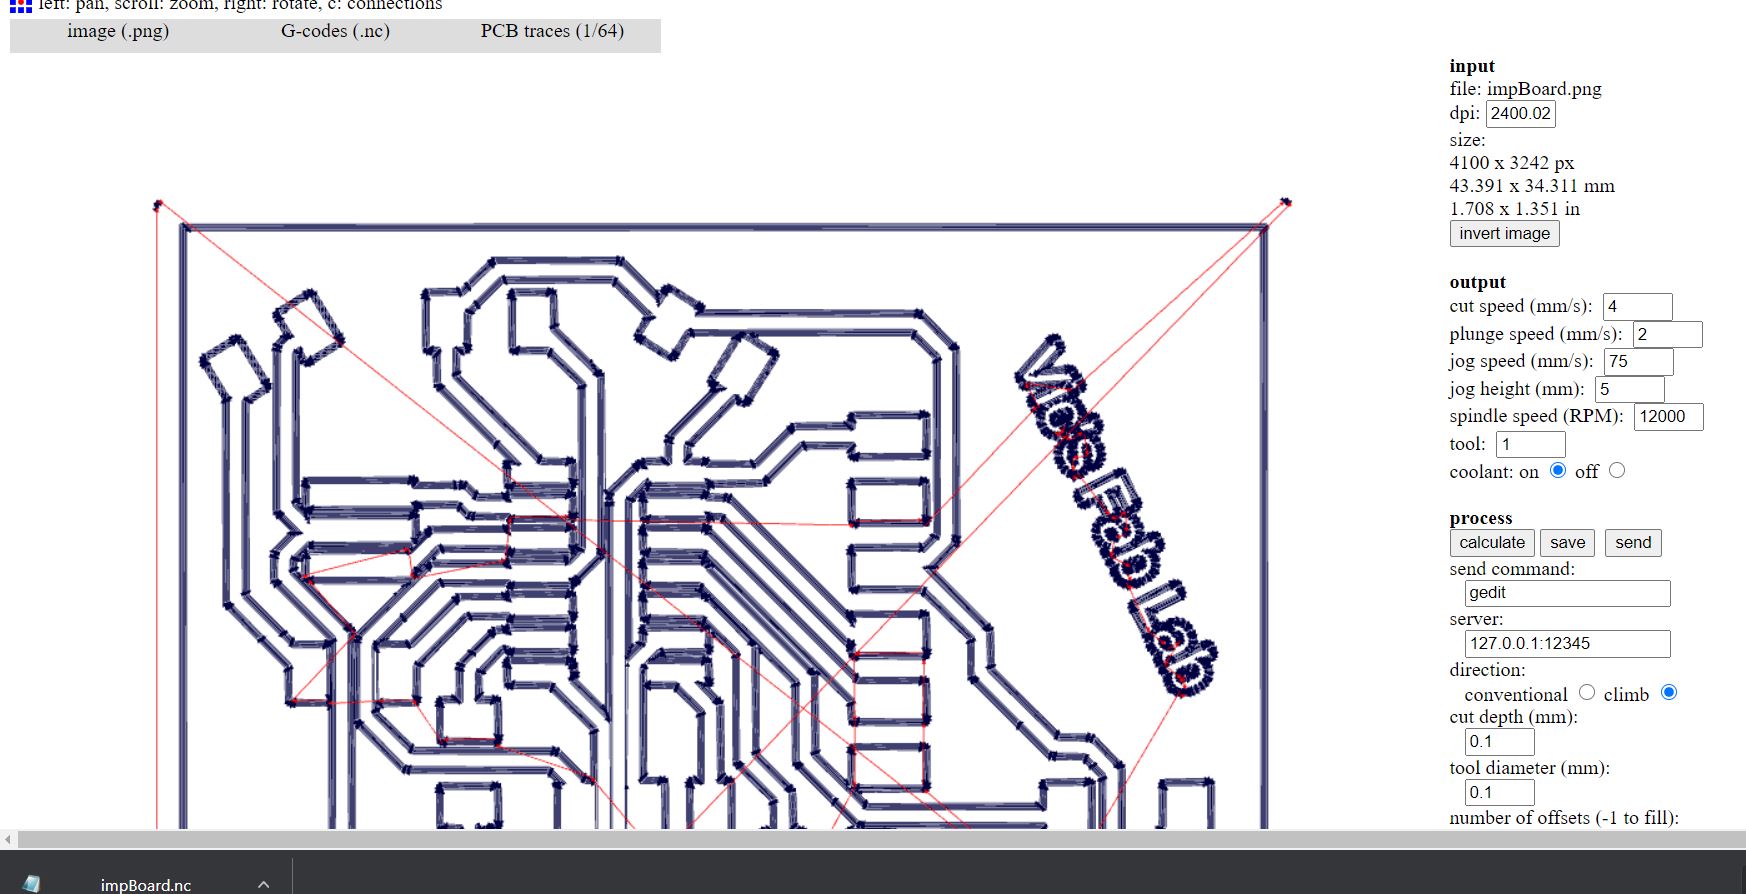Screen dimensions: 1746x894
Task: Expand the impBoard.nc download options chevron
Action: point(263,884)
